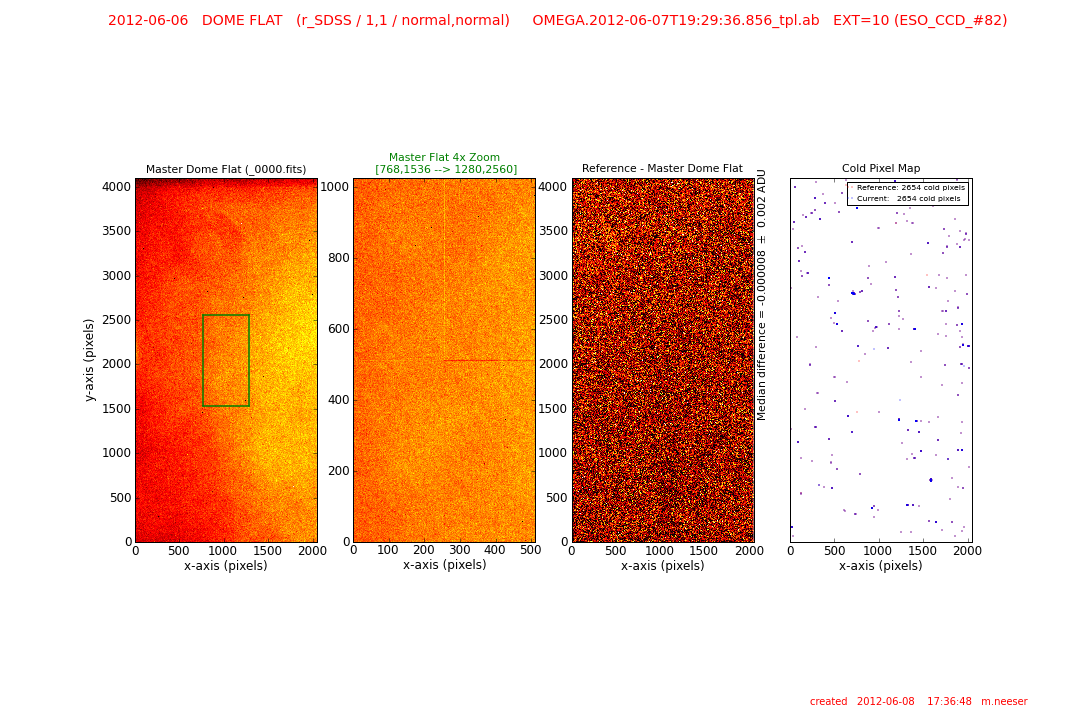Click the red header title with DOME FLAT
Viewport: 1080px width, 720px height.
click(557, 20)
